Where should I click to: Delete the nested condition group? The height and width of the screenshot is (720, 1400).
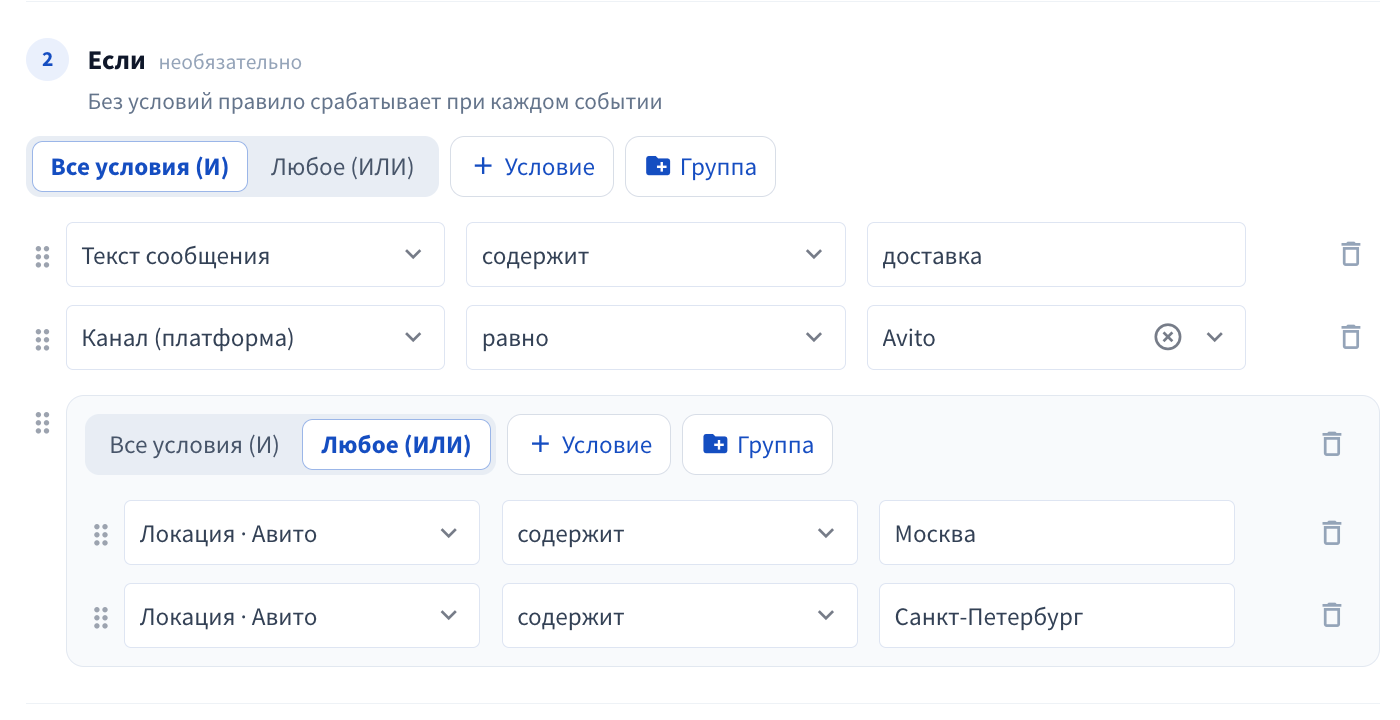[1331, 444]
